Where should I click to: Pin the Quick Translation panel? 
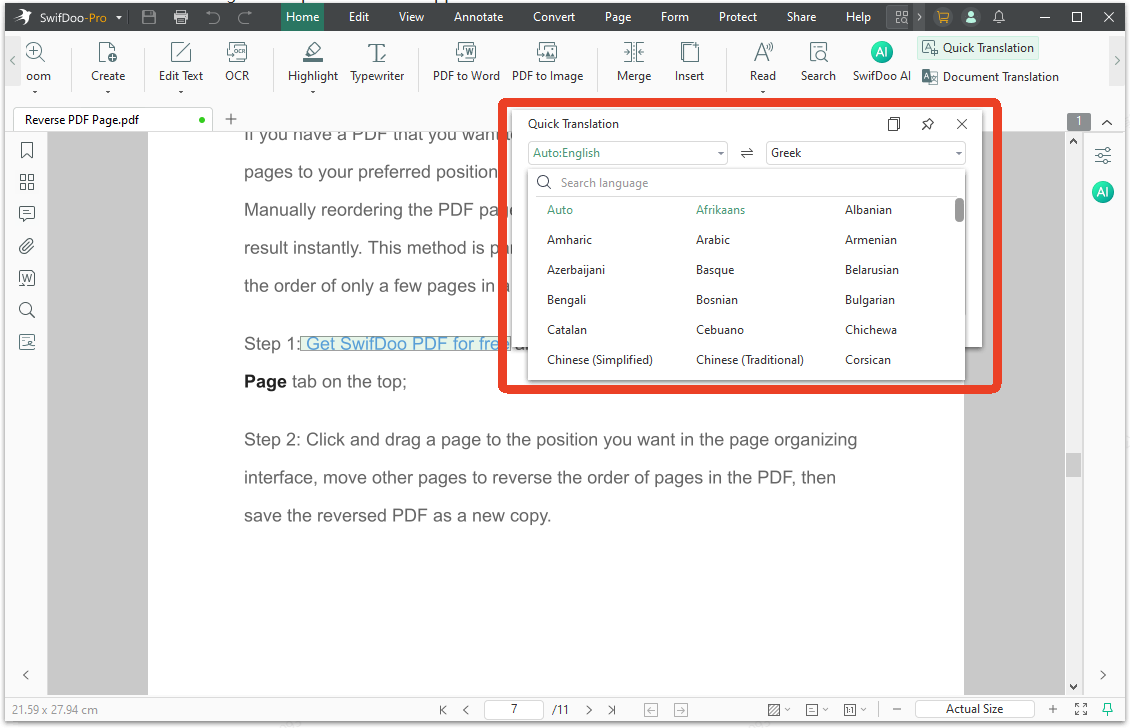pos(927,124)
